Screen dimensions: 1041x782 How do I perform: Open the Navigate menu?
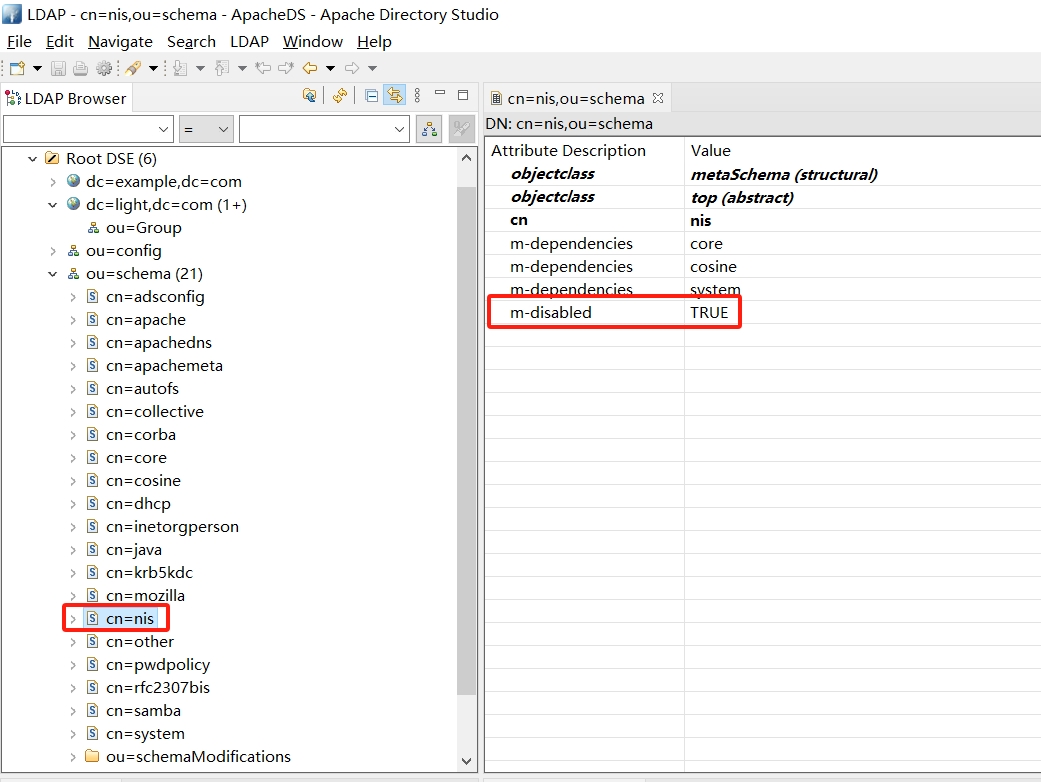120,42
